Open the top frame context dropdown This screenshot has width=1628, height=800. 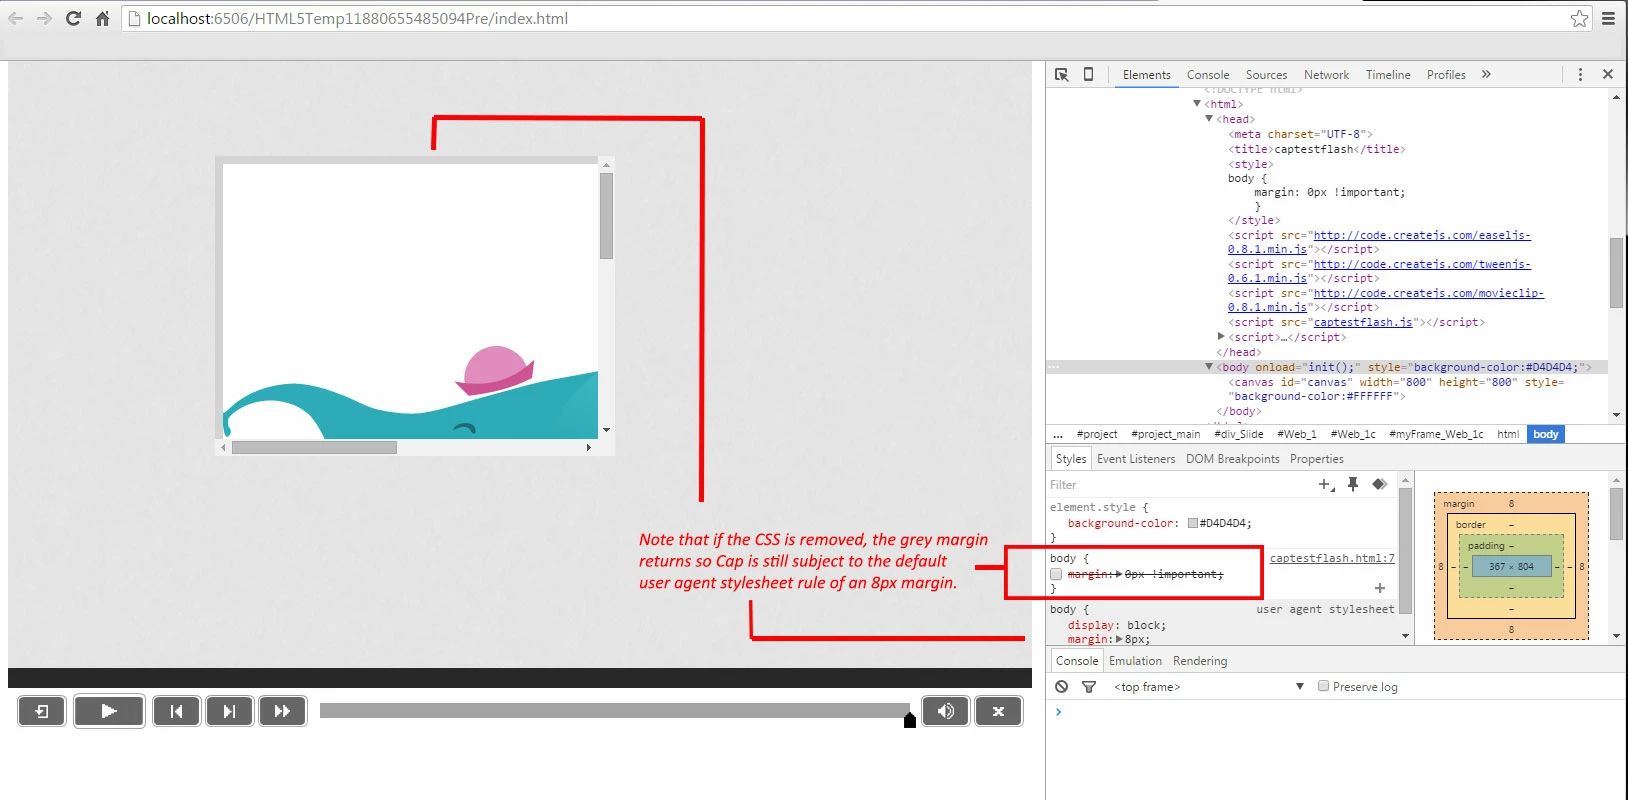(x=1209, y=687)
